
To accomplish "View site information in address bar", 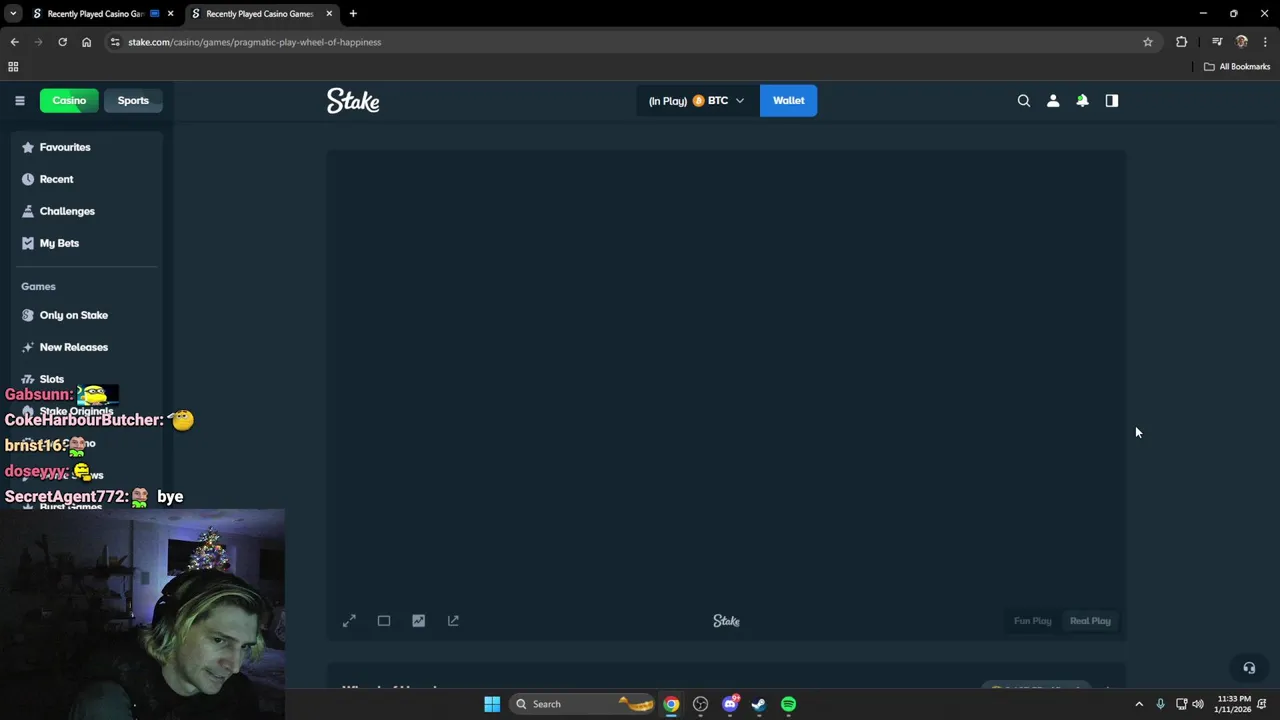I will click(x=115, y=42).
